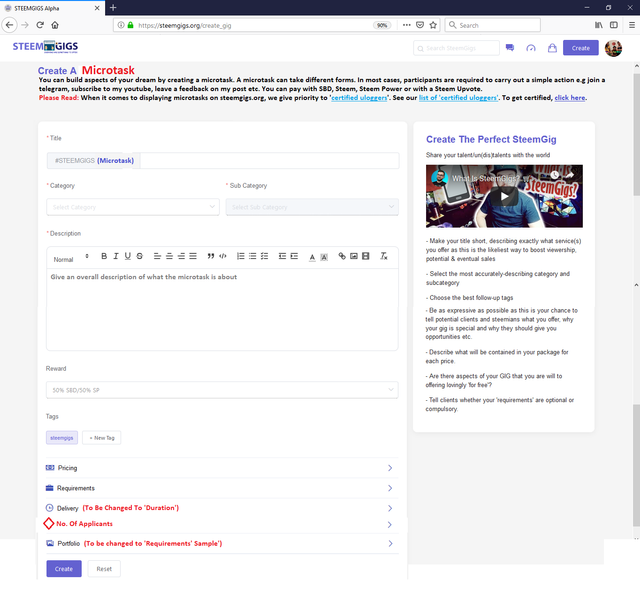Insert a code block in the description
Screen dimensions: 640x610
pos(223,256)
